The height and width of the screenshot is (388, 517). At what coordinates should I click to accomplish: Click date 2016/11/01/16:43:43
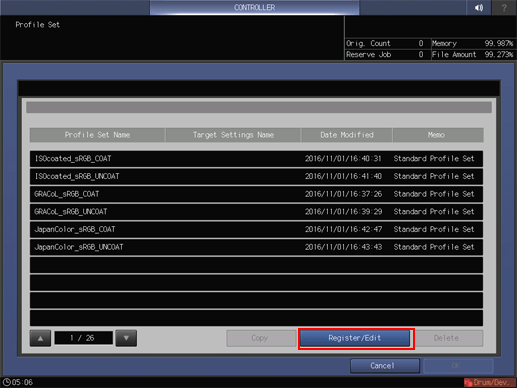343,247
